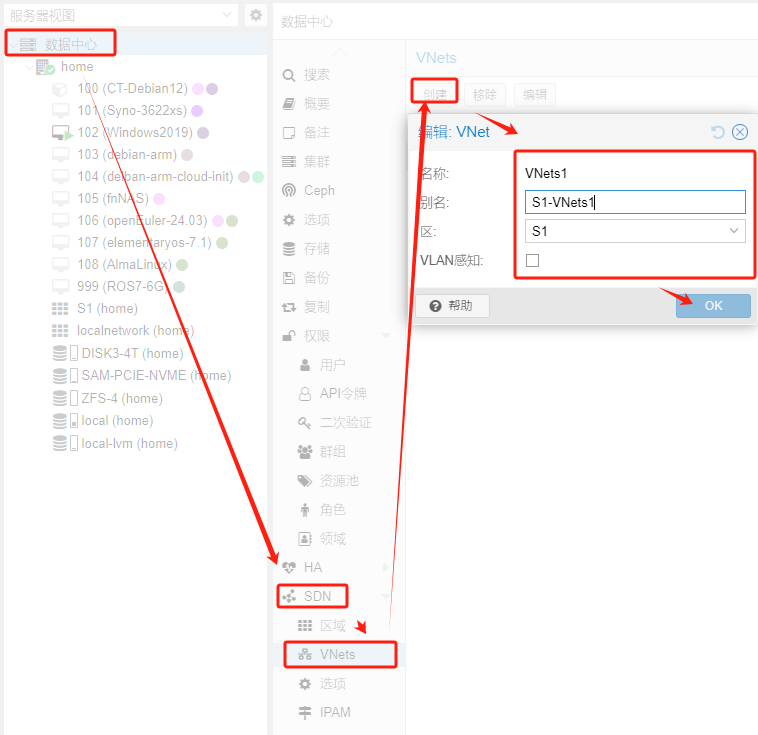Collapse the 权限 permissions section
758x735 pixels.
[x=386, y=336]
